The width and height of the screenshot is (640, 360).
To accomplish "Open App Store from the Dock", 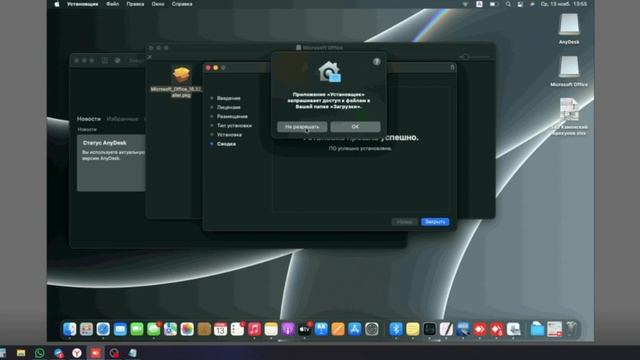I will (355, 329).
